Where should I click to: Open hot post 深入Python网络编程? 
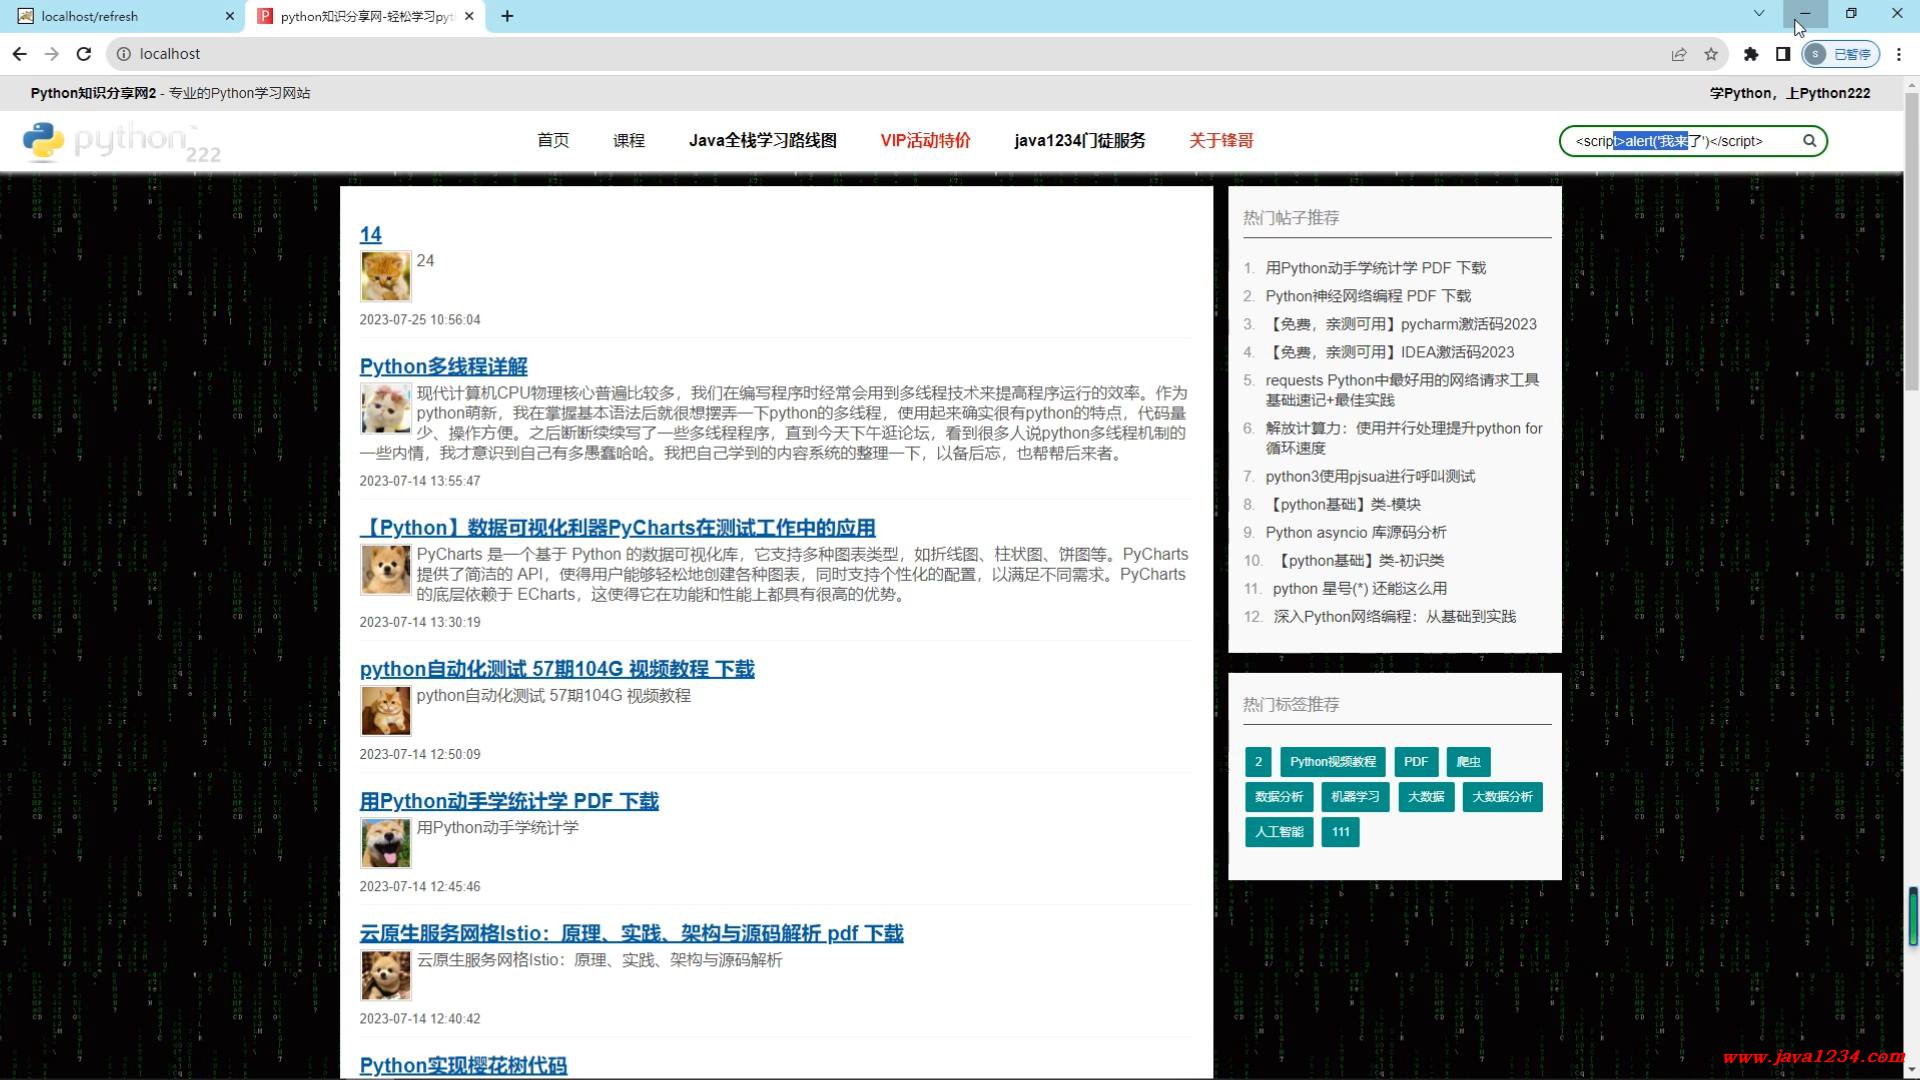(x=1394, y=616)
